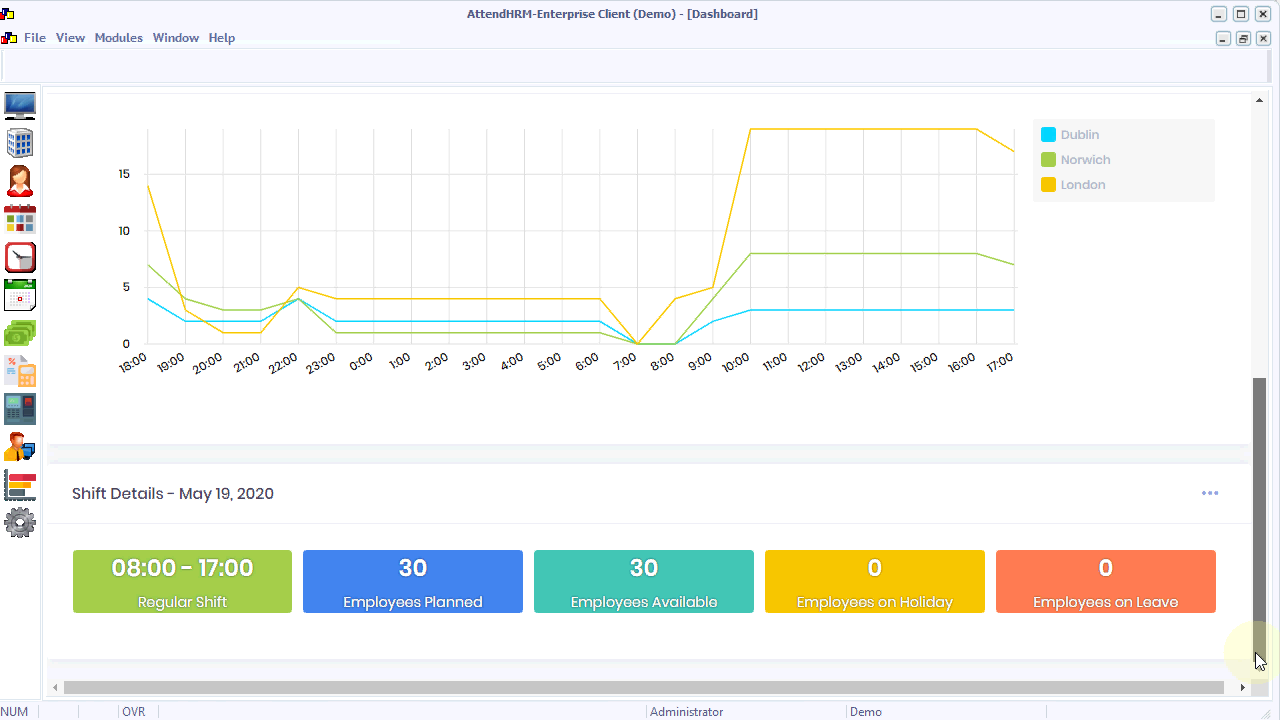Click the horizontal scrollbar left arrow

tap(54, 688)
